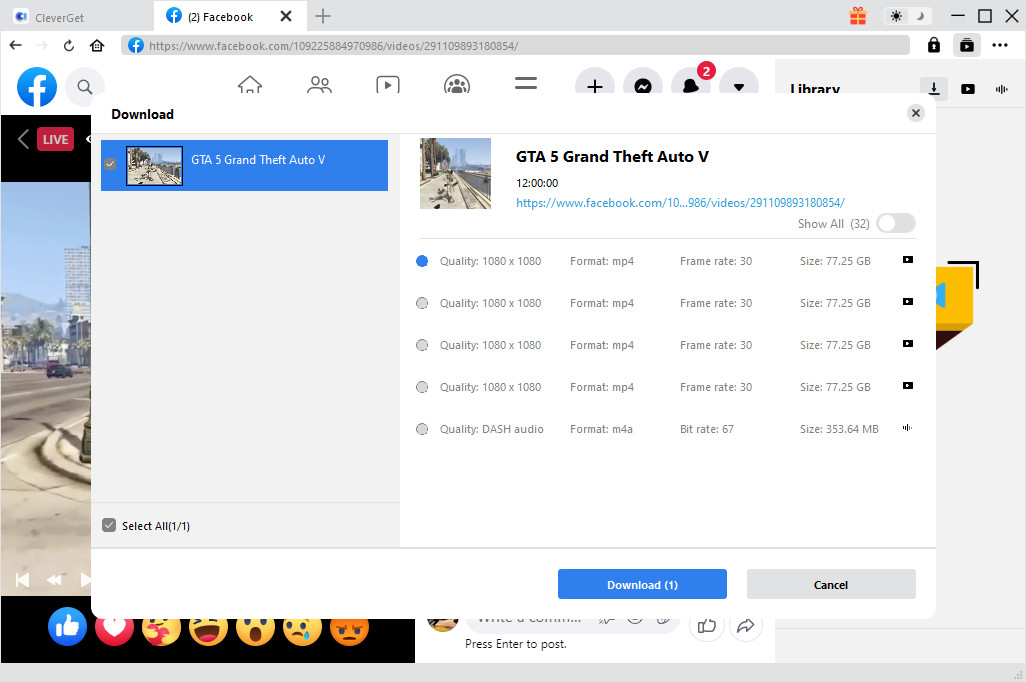Click audio icon on DASH audio row
Screen dimensions: 1026x682
(x=907, y=427)
